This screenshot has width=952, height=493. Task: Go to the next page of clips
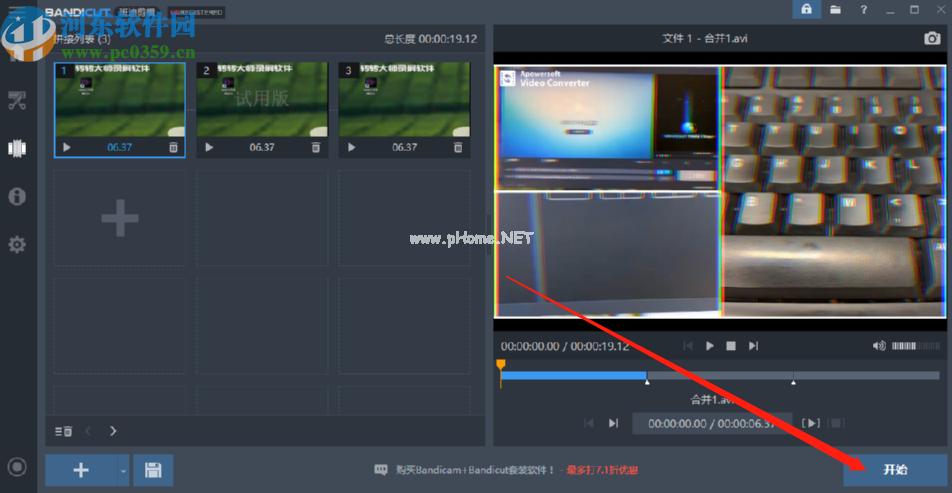(113, 431)
